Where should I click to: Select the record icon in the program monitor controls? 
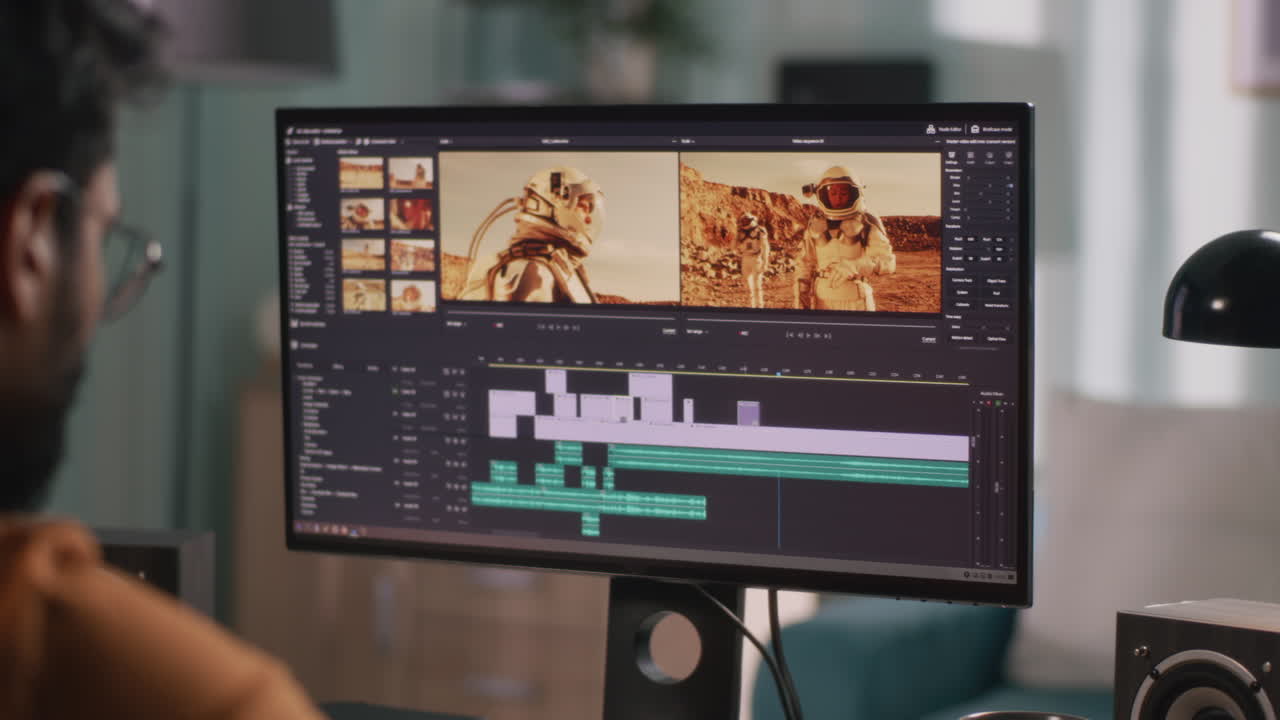click(742, 334)
